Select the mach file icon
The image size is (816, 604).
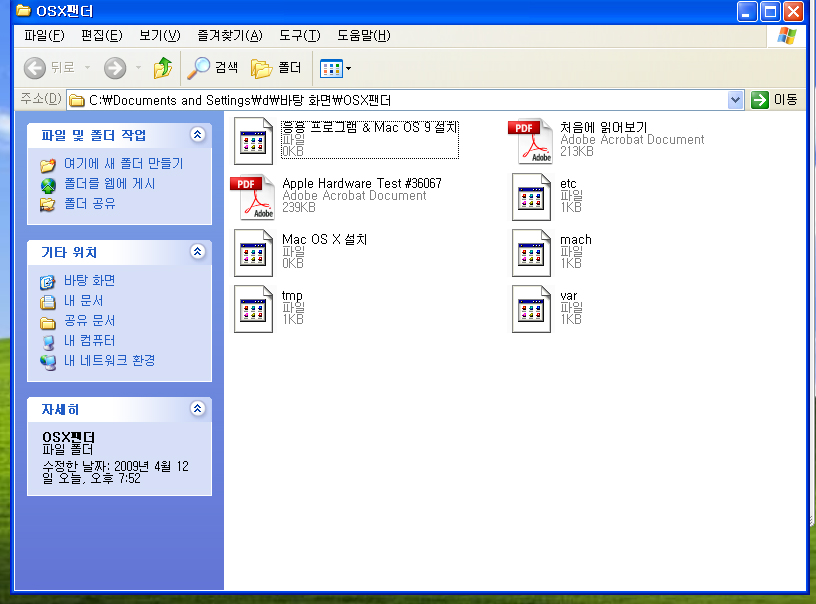[x=531, y=253]
